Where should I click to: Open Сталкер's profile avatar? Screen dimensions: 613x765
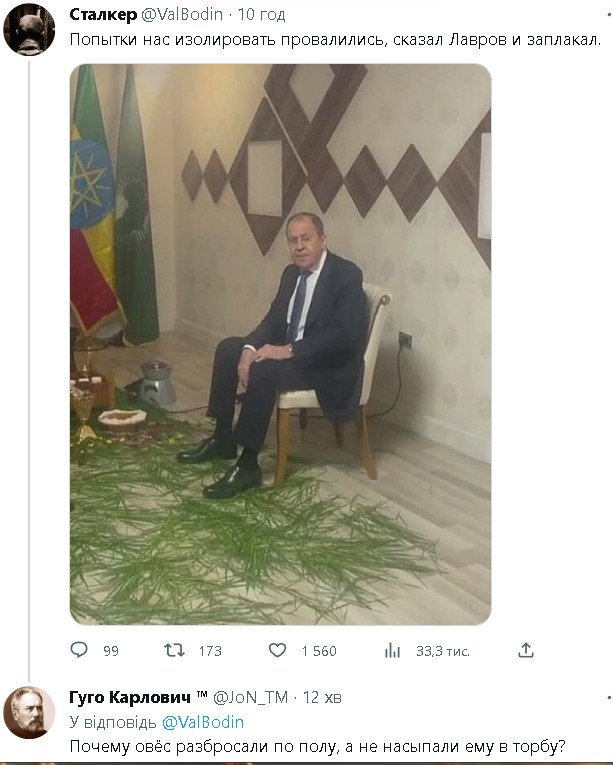tap(29, 30)
